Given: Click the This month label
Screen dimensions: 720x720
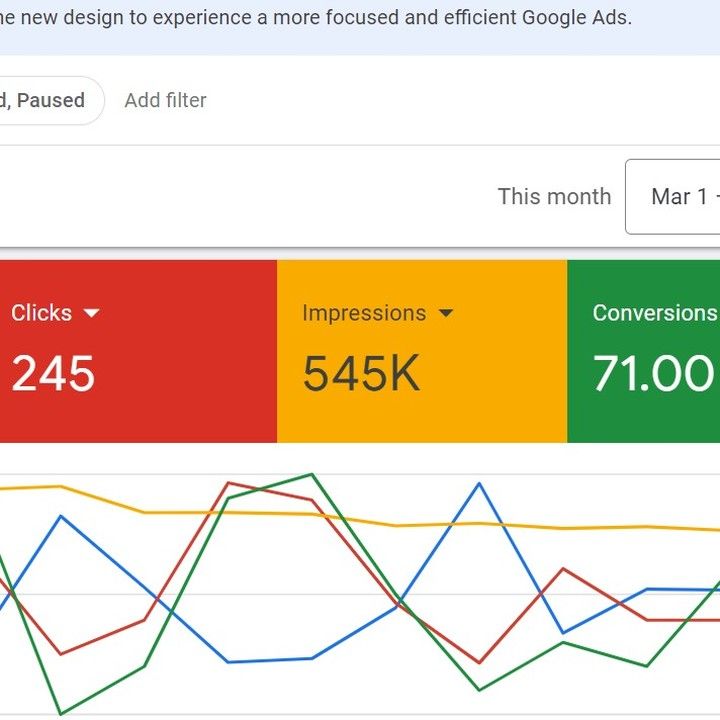Looking at the screenshot, I should tap(554, 196).
